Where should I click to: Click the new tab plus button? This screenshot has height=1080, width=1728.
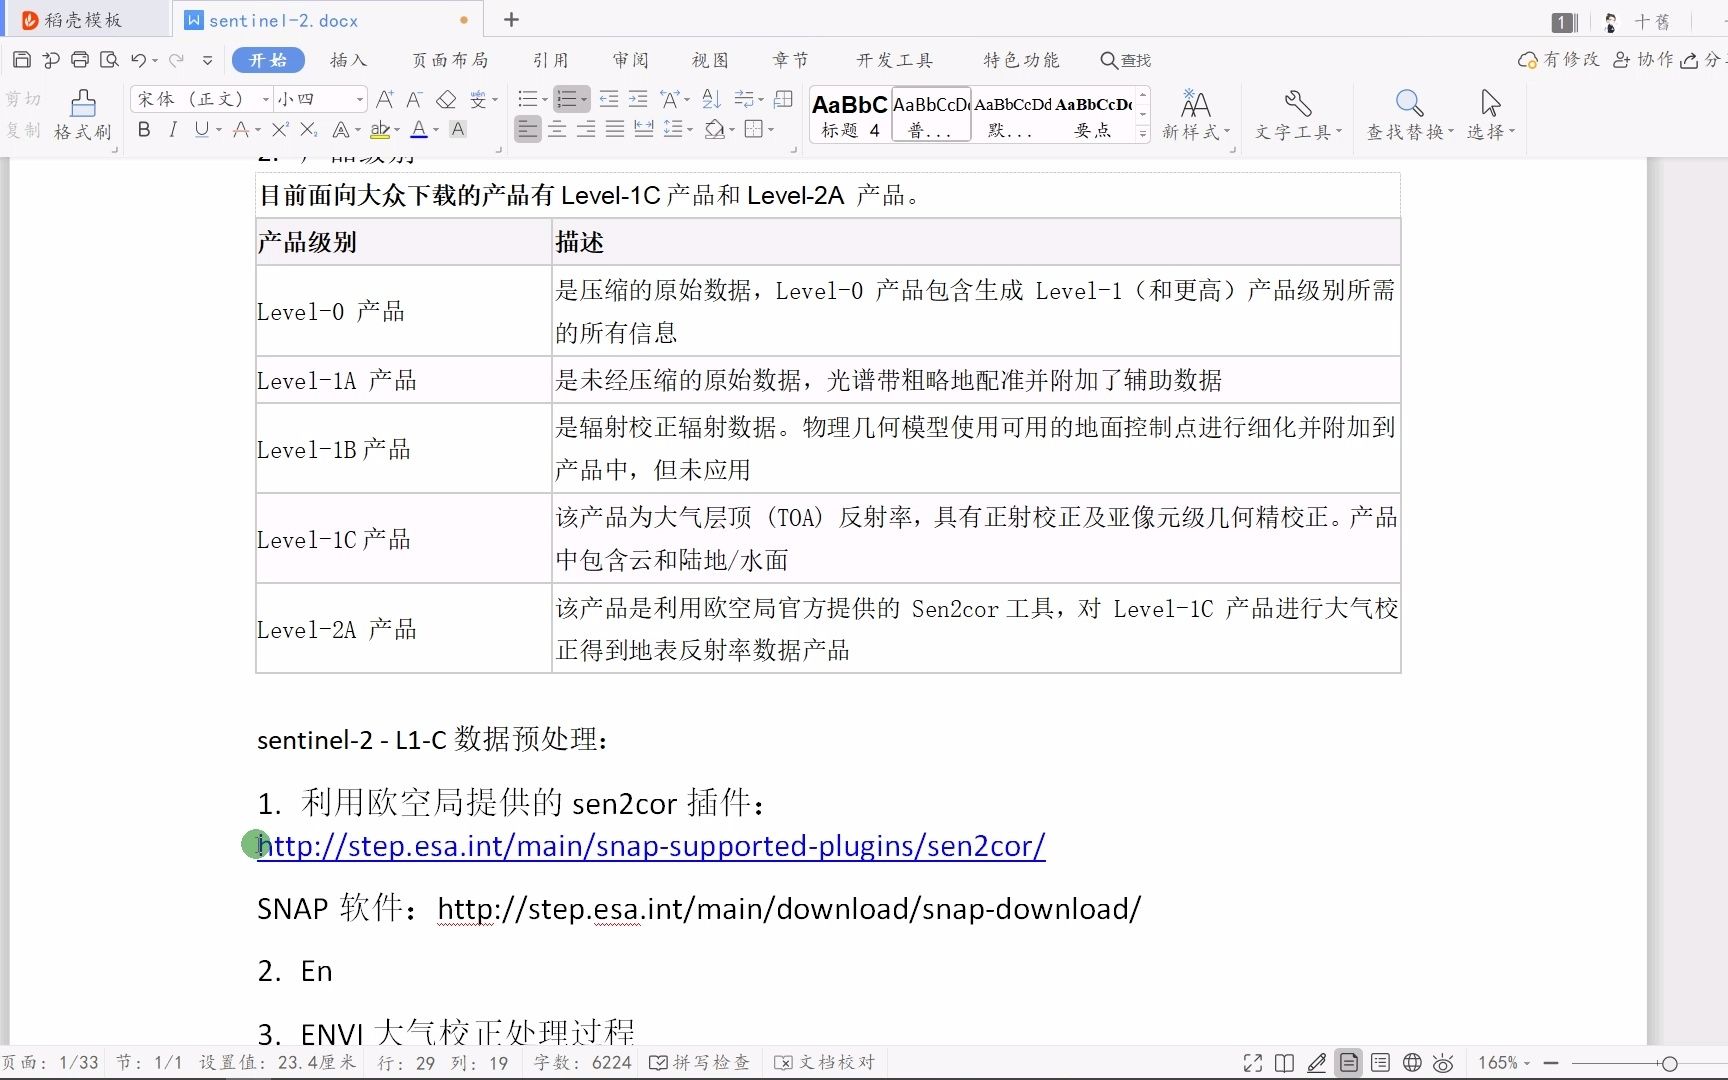coord(511,20)
